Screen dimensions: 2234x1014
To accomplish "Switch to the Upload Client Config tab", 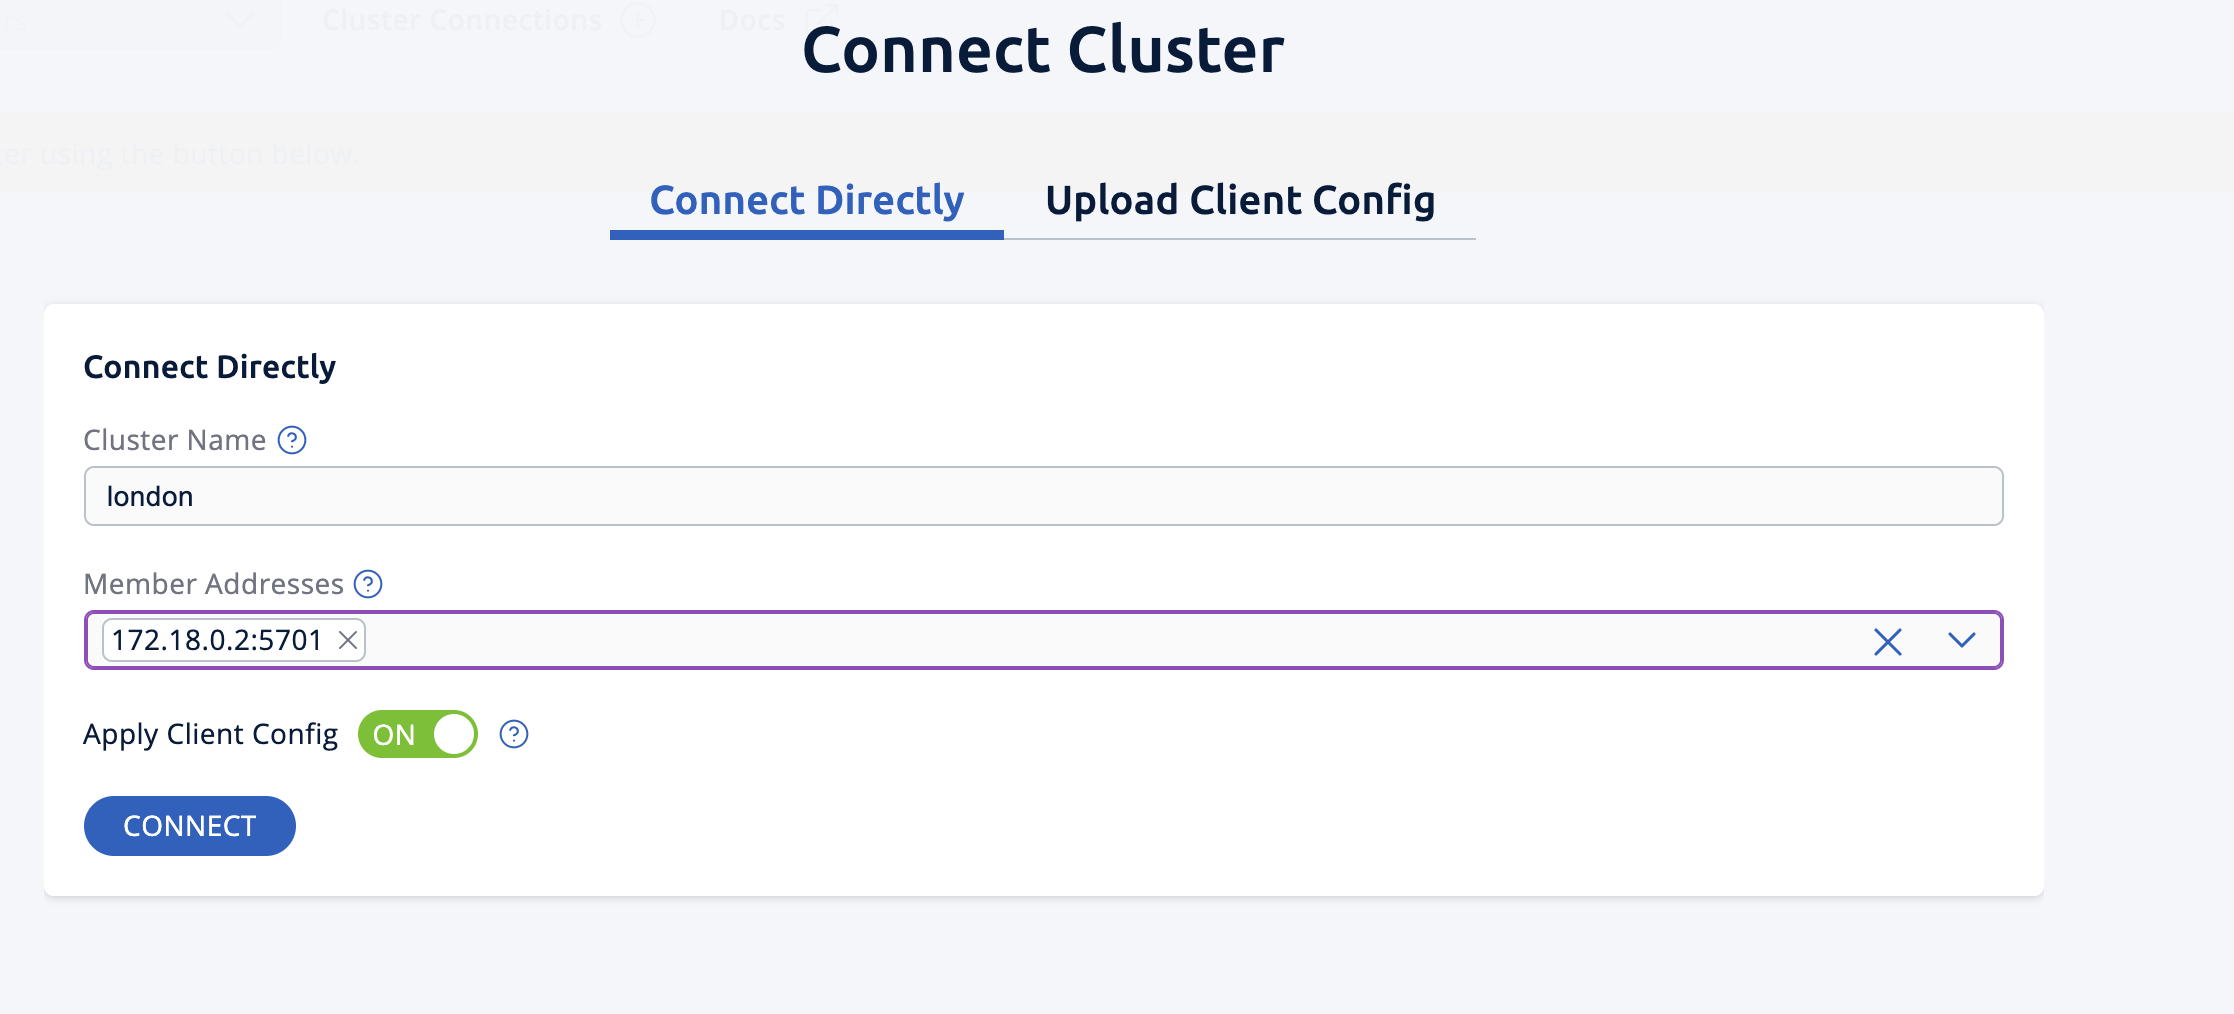I will coord(1240,200).
